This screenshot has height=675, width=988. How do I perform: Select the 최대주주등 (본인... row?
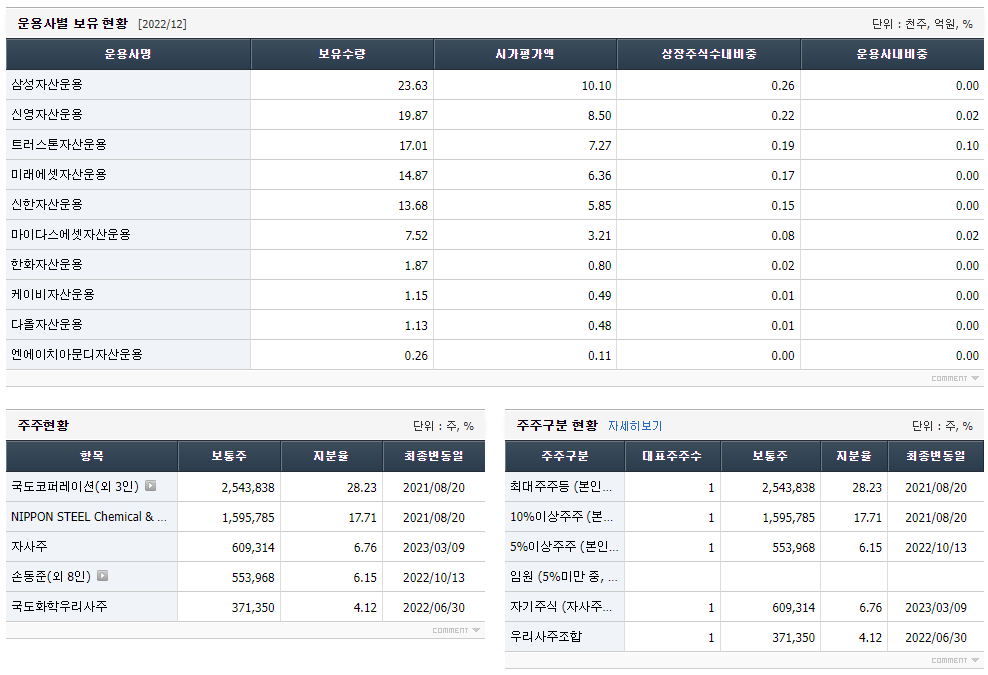(x=561, y=487)
